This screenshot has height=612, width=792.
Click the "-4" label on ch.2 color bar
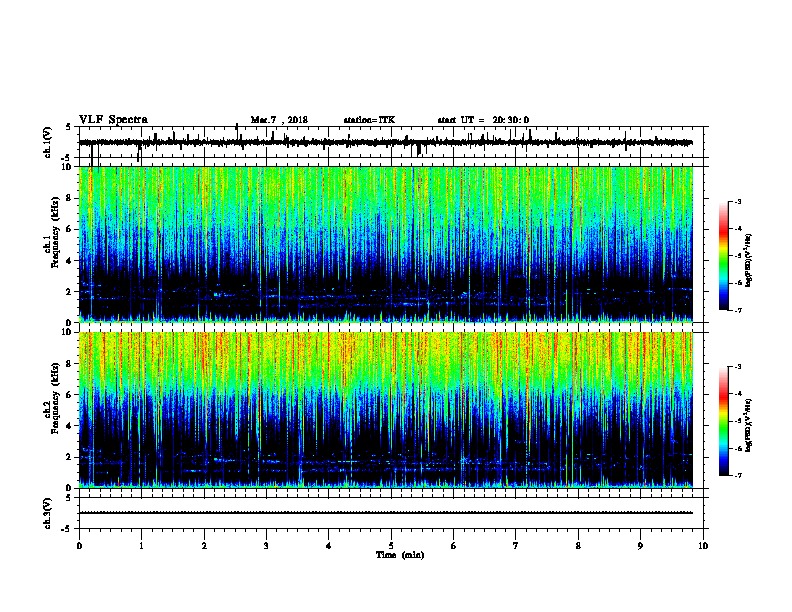pyautogui.click(x=738, y=394)
